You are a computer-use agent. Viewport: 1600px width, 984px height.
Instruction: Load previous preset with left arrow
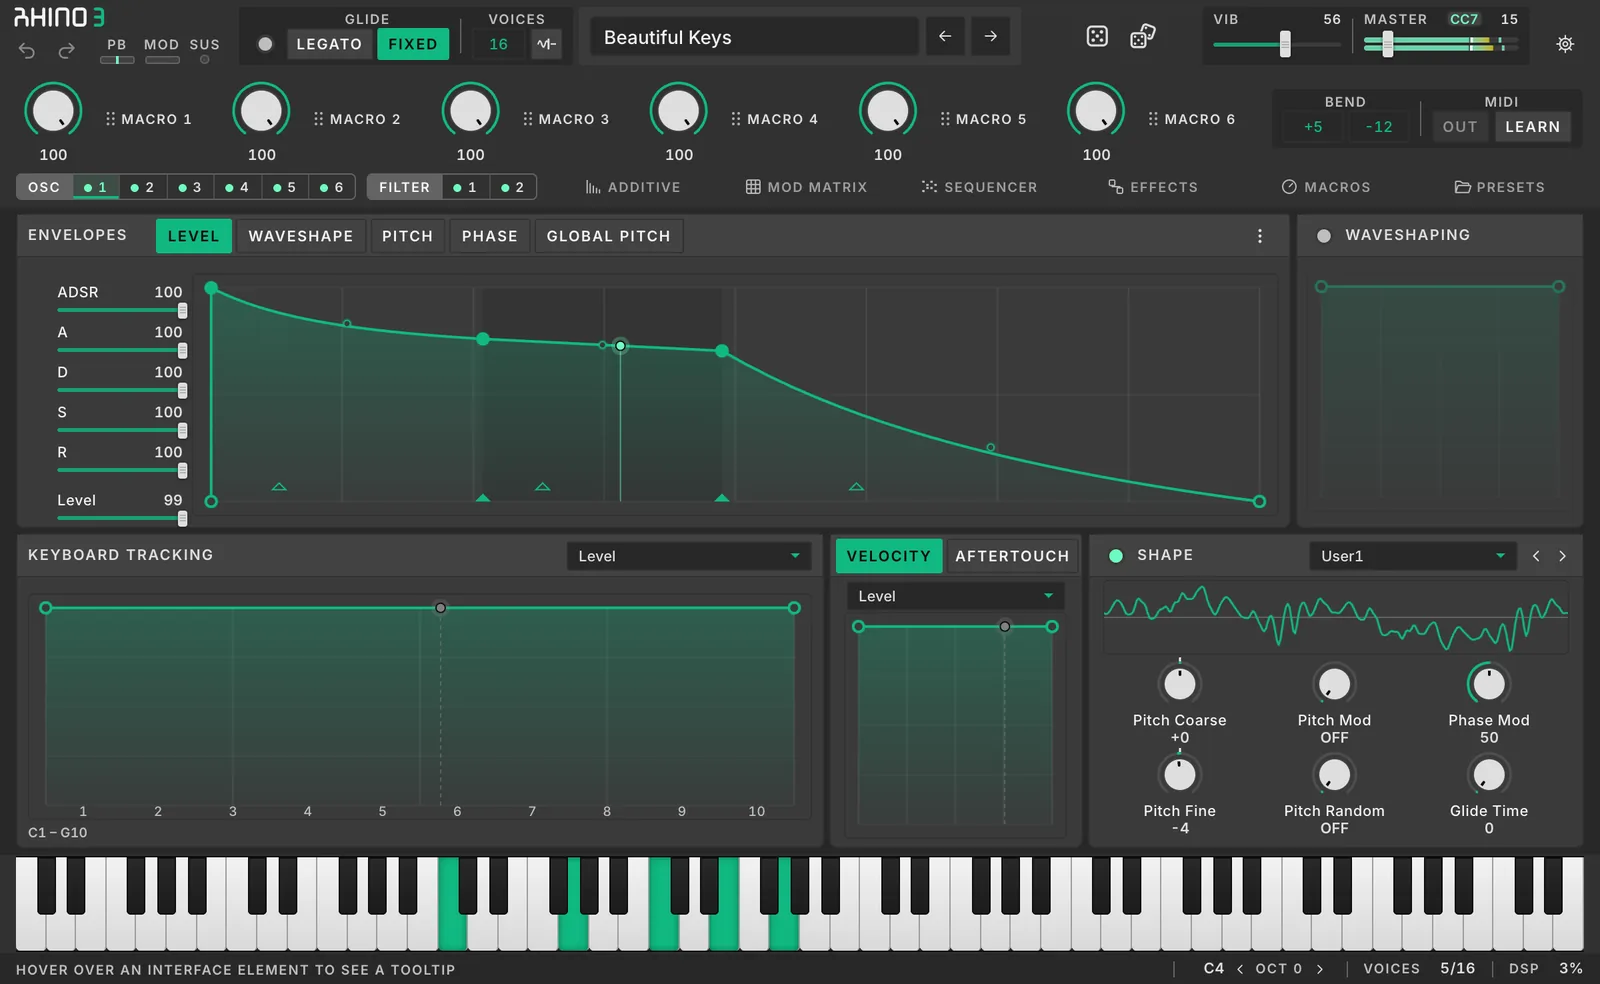pos(945,36)
